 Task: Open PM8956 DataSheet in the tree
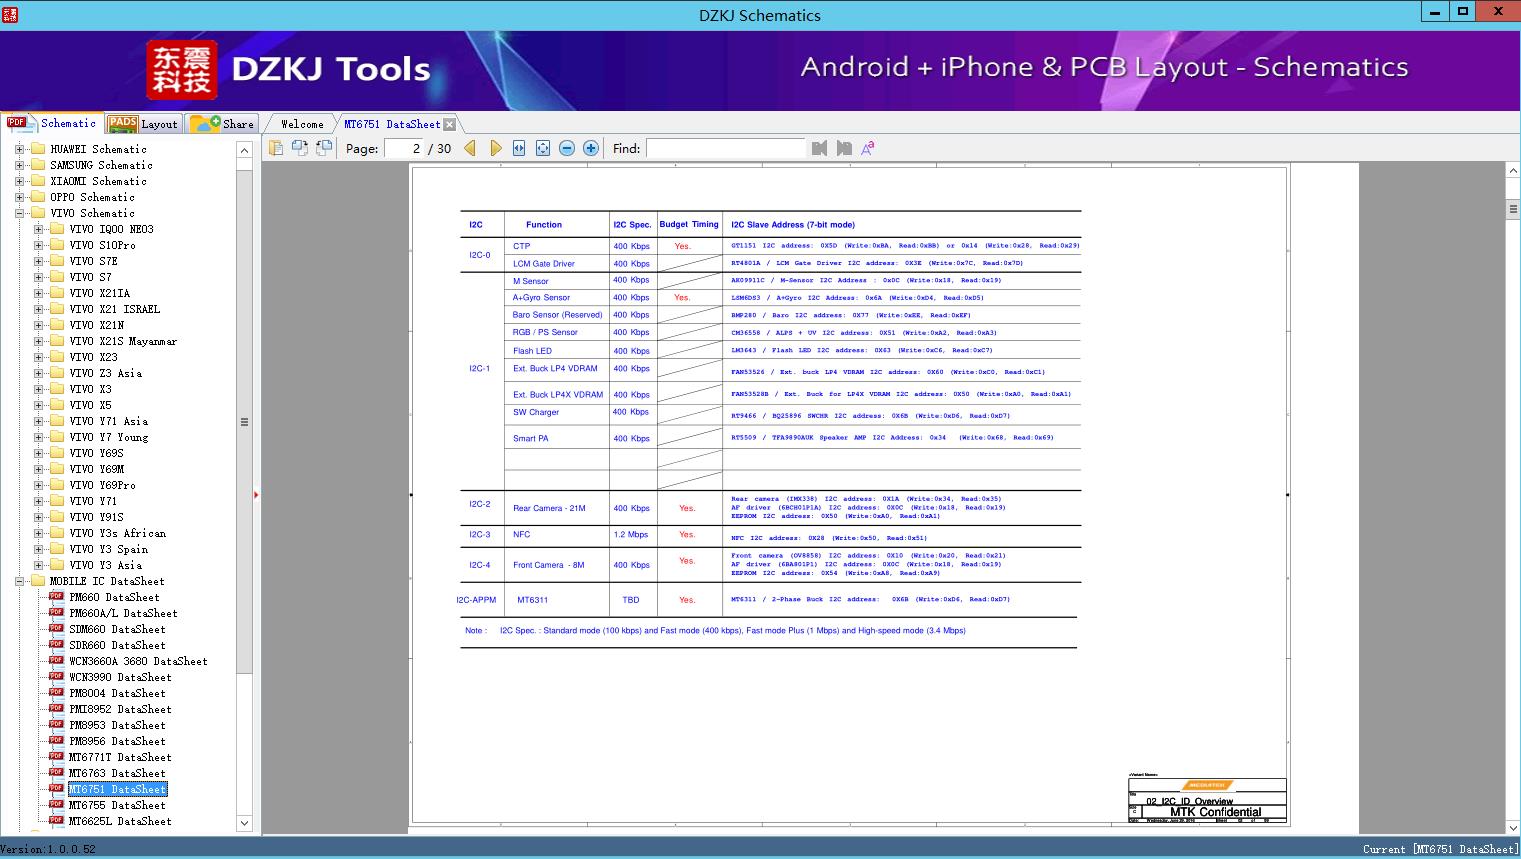pos(117,741)
